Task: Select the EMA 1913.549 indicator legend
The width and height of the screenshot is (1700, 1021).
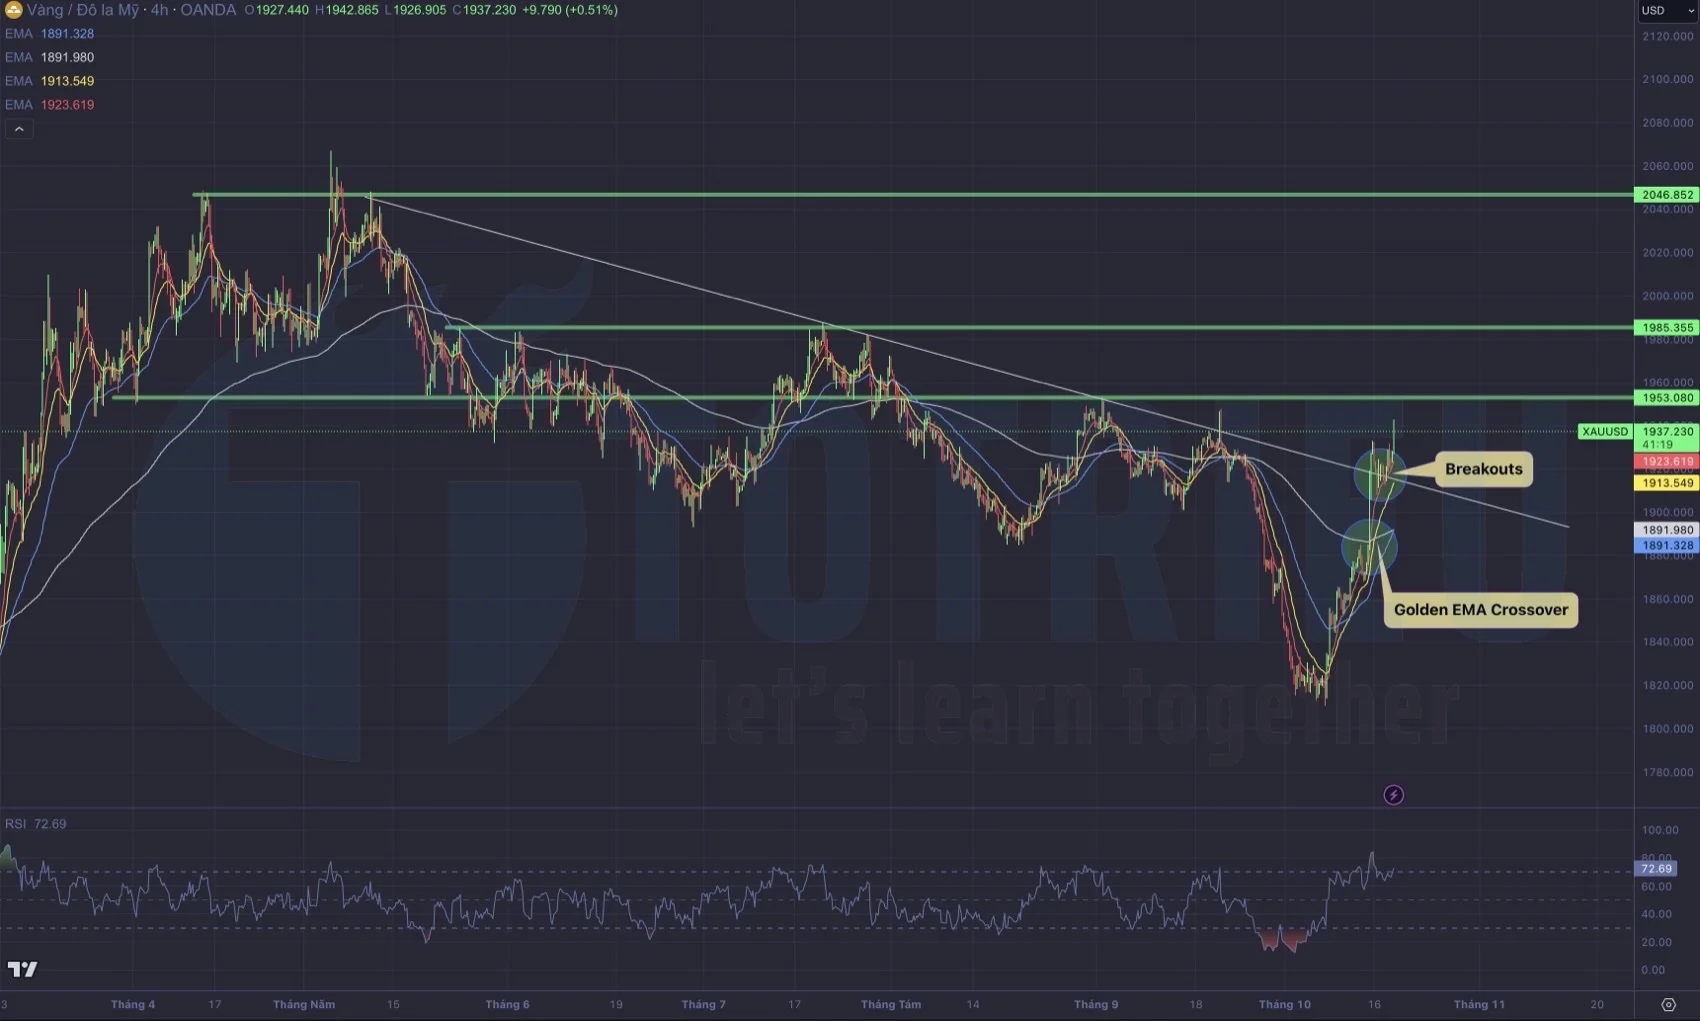Action: click(x=49, y=81)
